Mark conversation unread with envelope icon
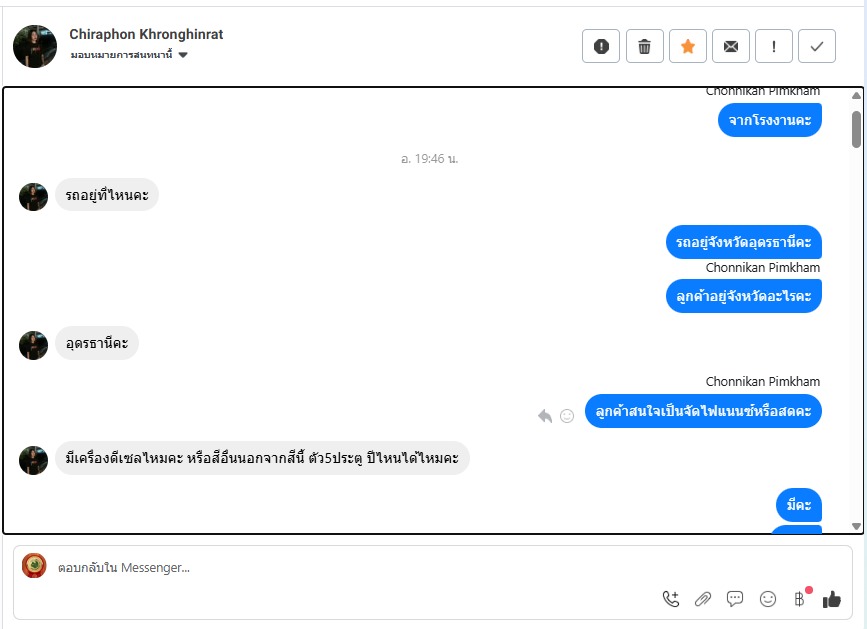Image resolution: width=867 pixels, height=629 pixels. [731, 46]
